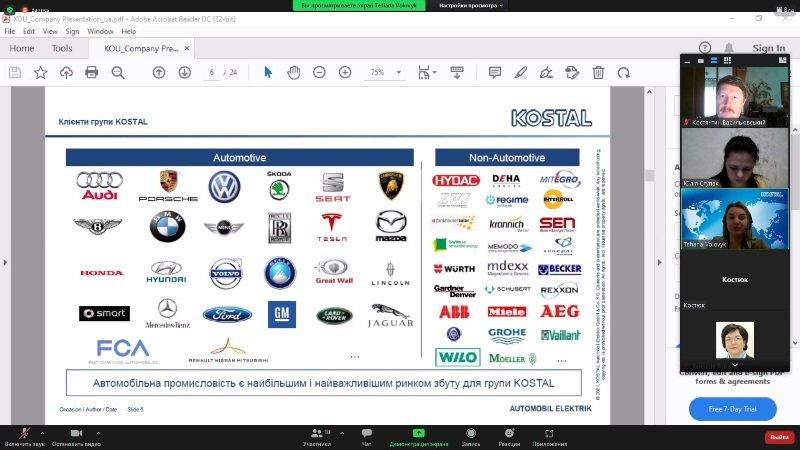Bookmark document with the star icon

click(x=40, y=72)
